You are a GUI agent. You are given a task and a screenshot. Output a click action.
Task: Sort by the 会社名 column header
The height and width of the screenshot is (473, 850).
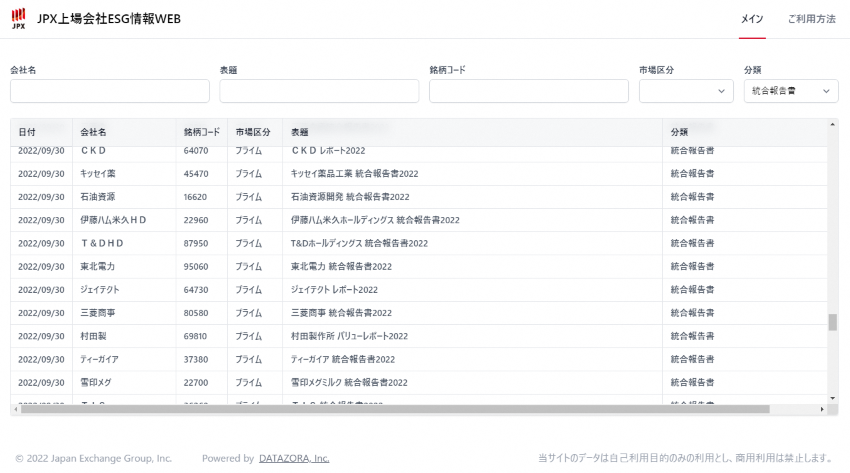94,132
